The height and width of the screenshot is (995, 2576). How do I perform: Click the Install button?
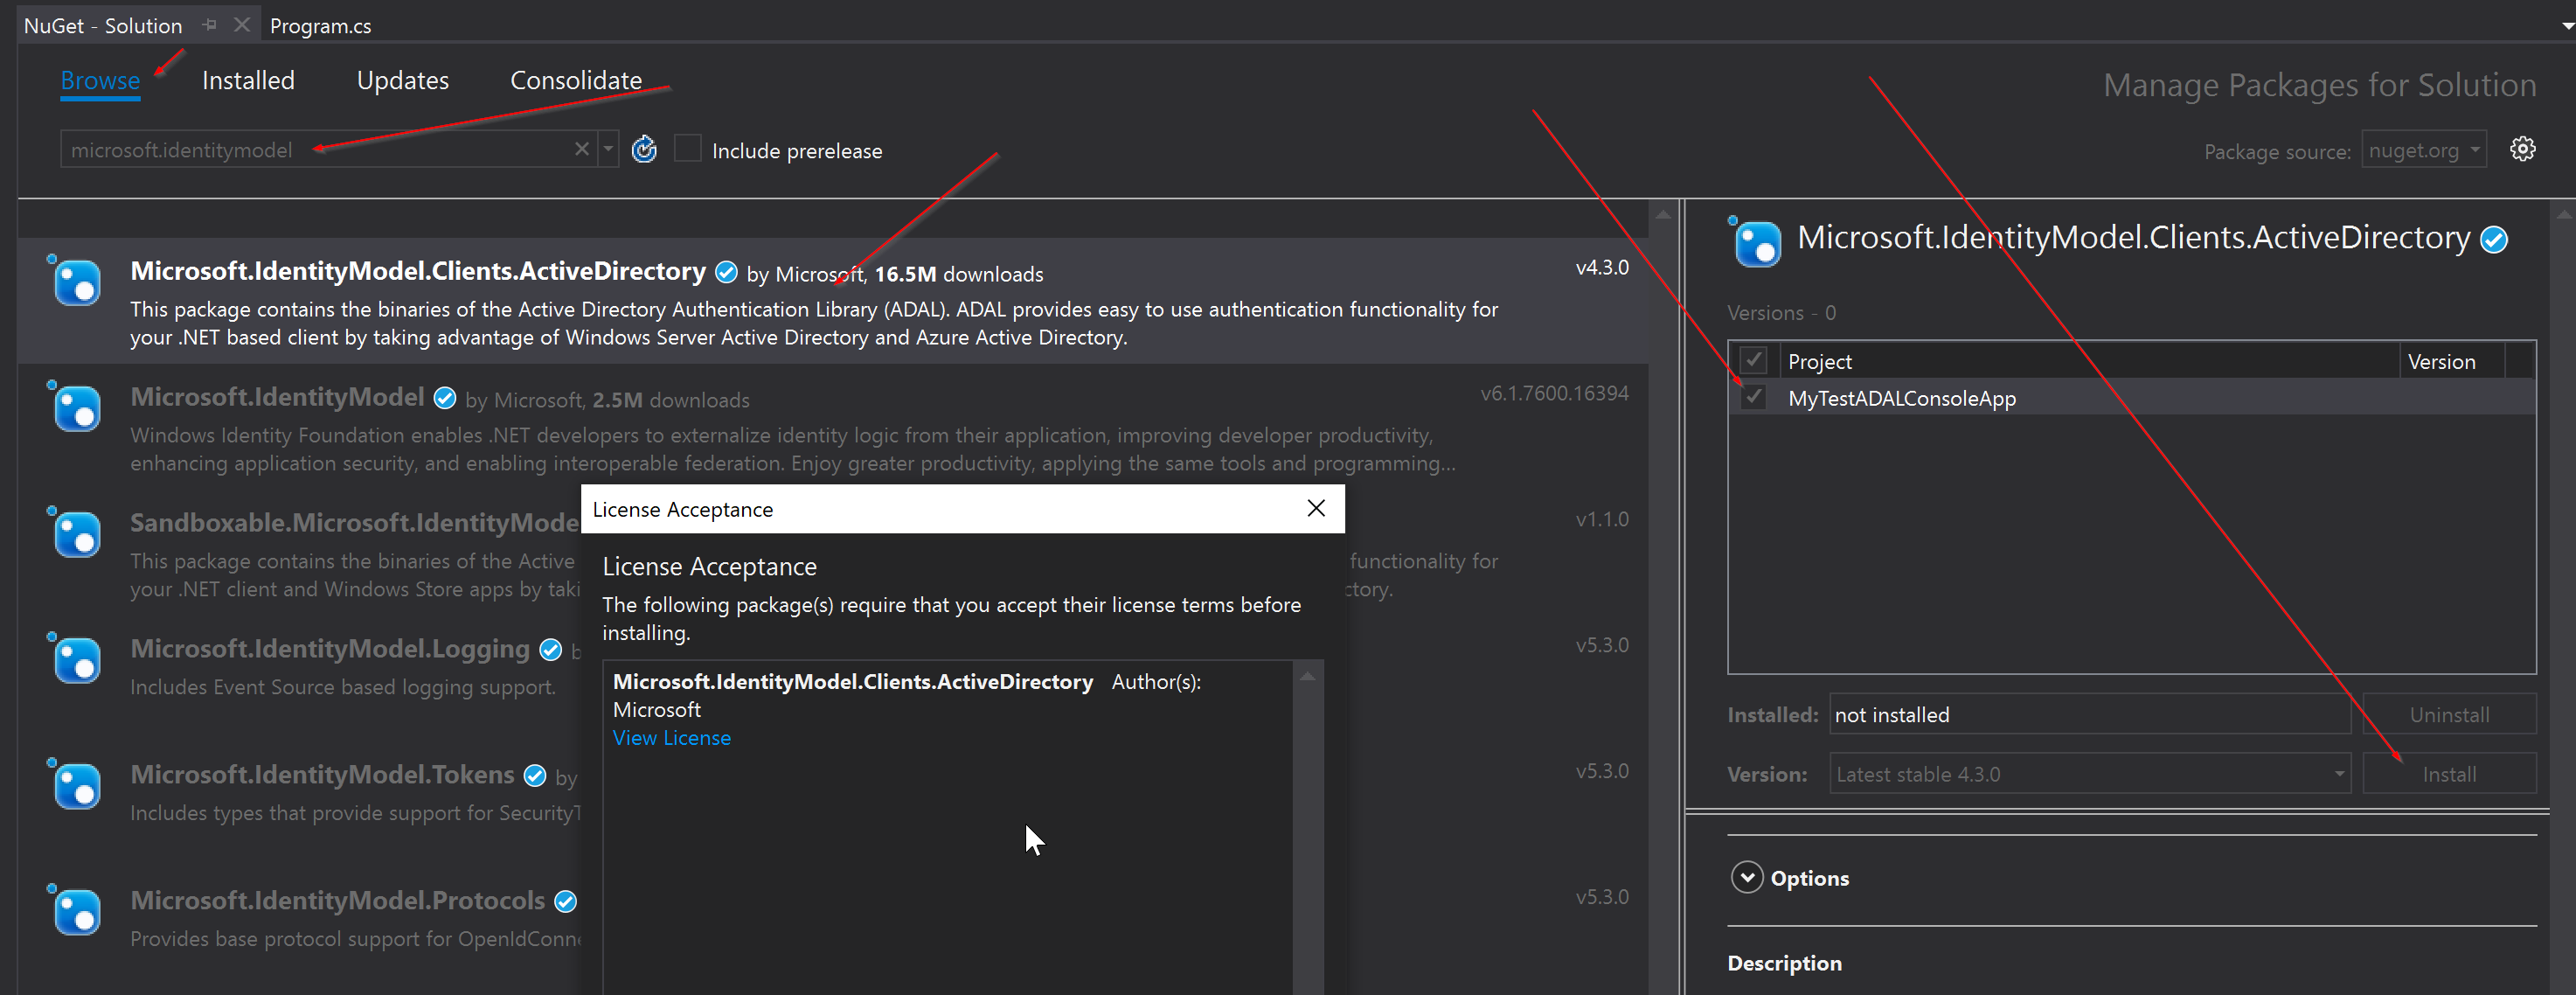(x=2449, y=774)
